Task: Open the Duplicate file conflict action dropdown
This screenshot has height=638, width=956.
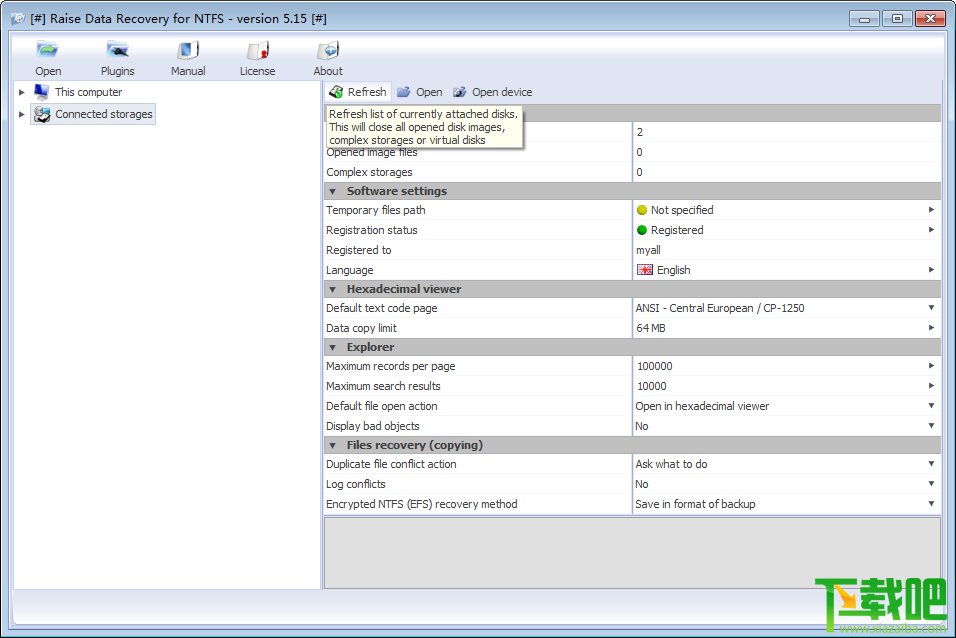Action: (931, 464)
